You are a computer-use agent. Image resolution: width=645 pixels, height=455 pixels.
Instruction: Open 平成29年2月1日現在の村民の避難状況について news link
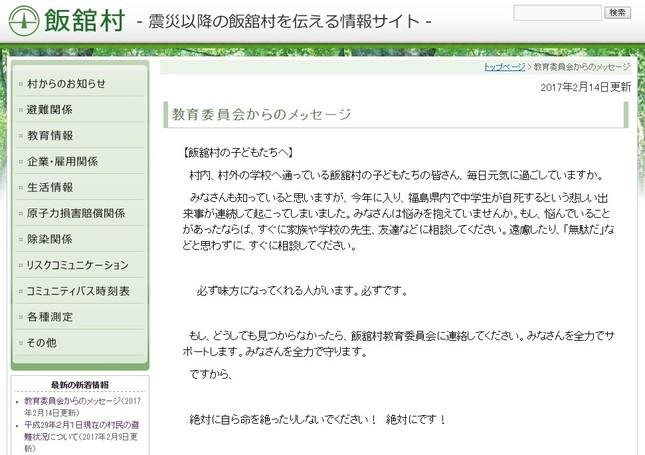coord(81,431)
